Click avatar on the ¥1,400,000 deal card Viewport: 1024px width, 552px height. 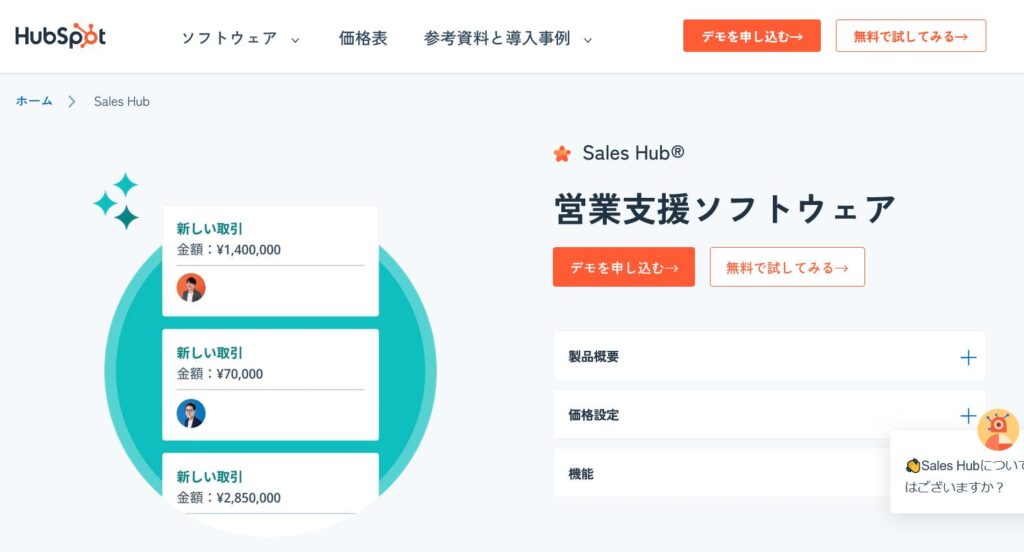point(191,288)
